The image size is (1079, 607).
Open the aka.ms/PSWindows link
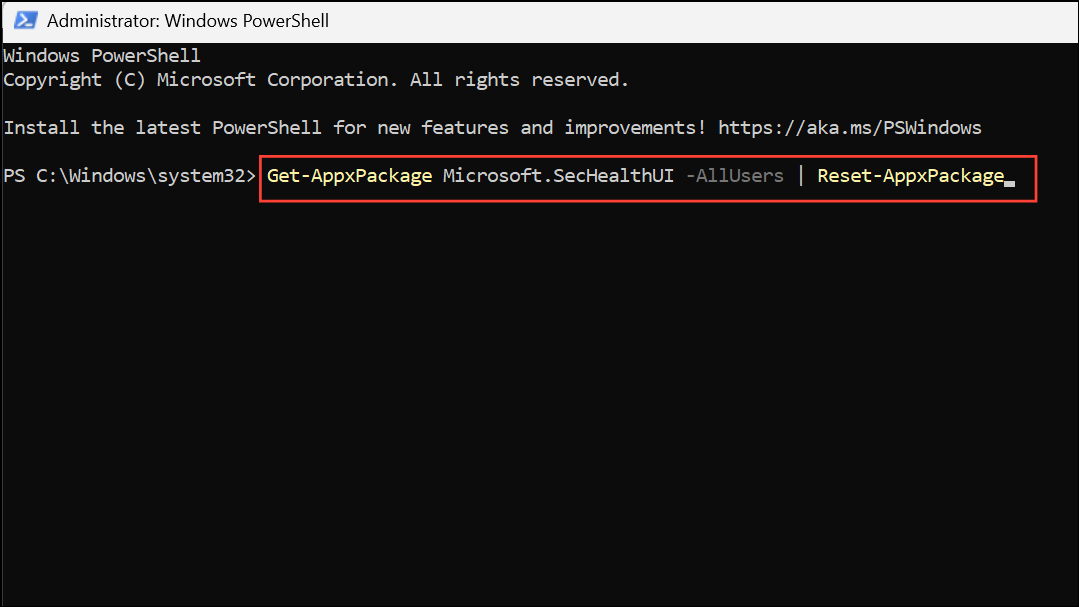pyautogui.click(x=849, y=128)
